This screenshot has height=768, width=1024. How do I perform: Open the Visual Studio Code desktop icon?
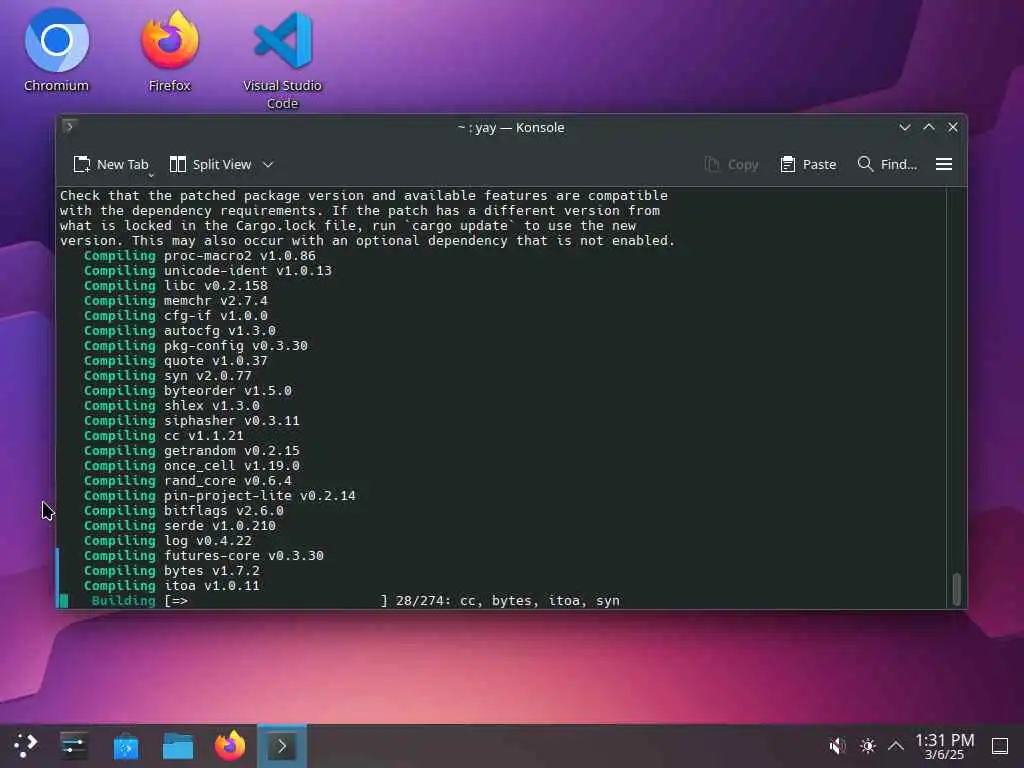click(282, 59)
